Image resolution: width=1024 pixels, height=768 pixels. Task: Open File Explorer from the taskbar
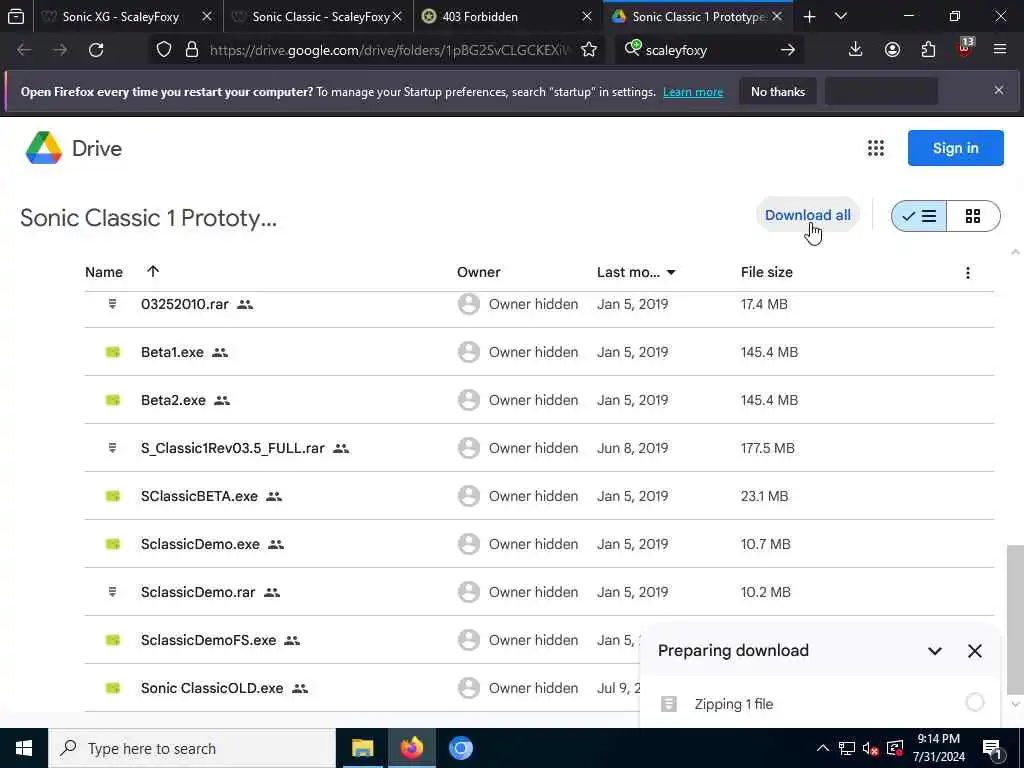tap(362, 748)
